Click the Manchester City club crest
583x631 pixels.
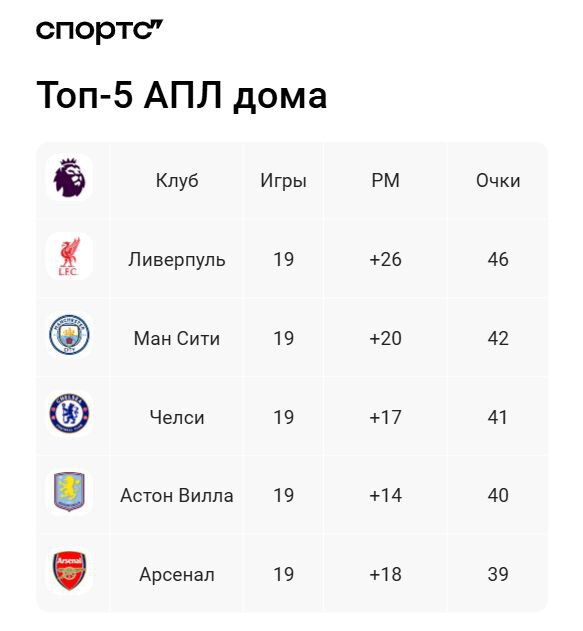pyautogui.click(x=69, y=335)
